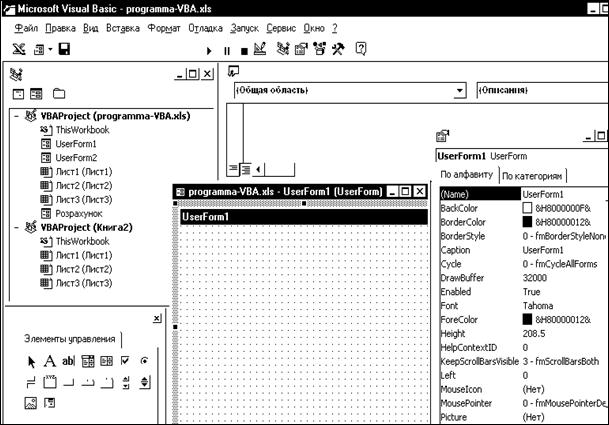Click View Code icon in Project Explorer
Viewport: 609px width, 425px height.
point(18,94)
